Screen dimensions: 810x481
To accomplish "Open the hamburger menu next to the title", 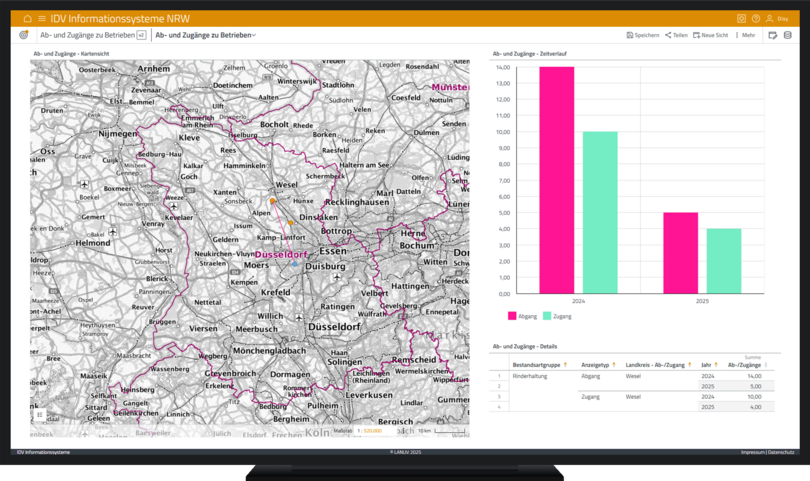I will pyautogui.click(x=41, y=19).
